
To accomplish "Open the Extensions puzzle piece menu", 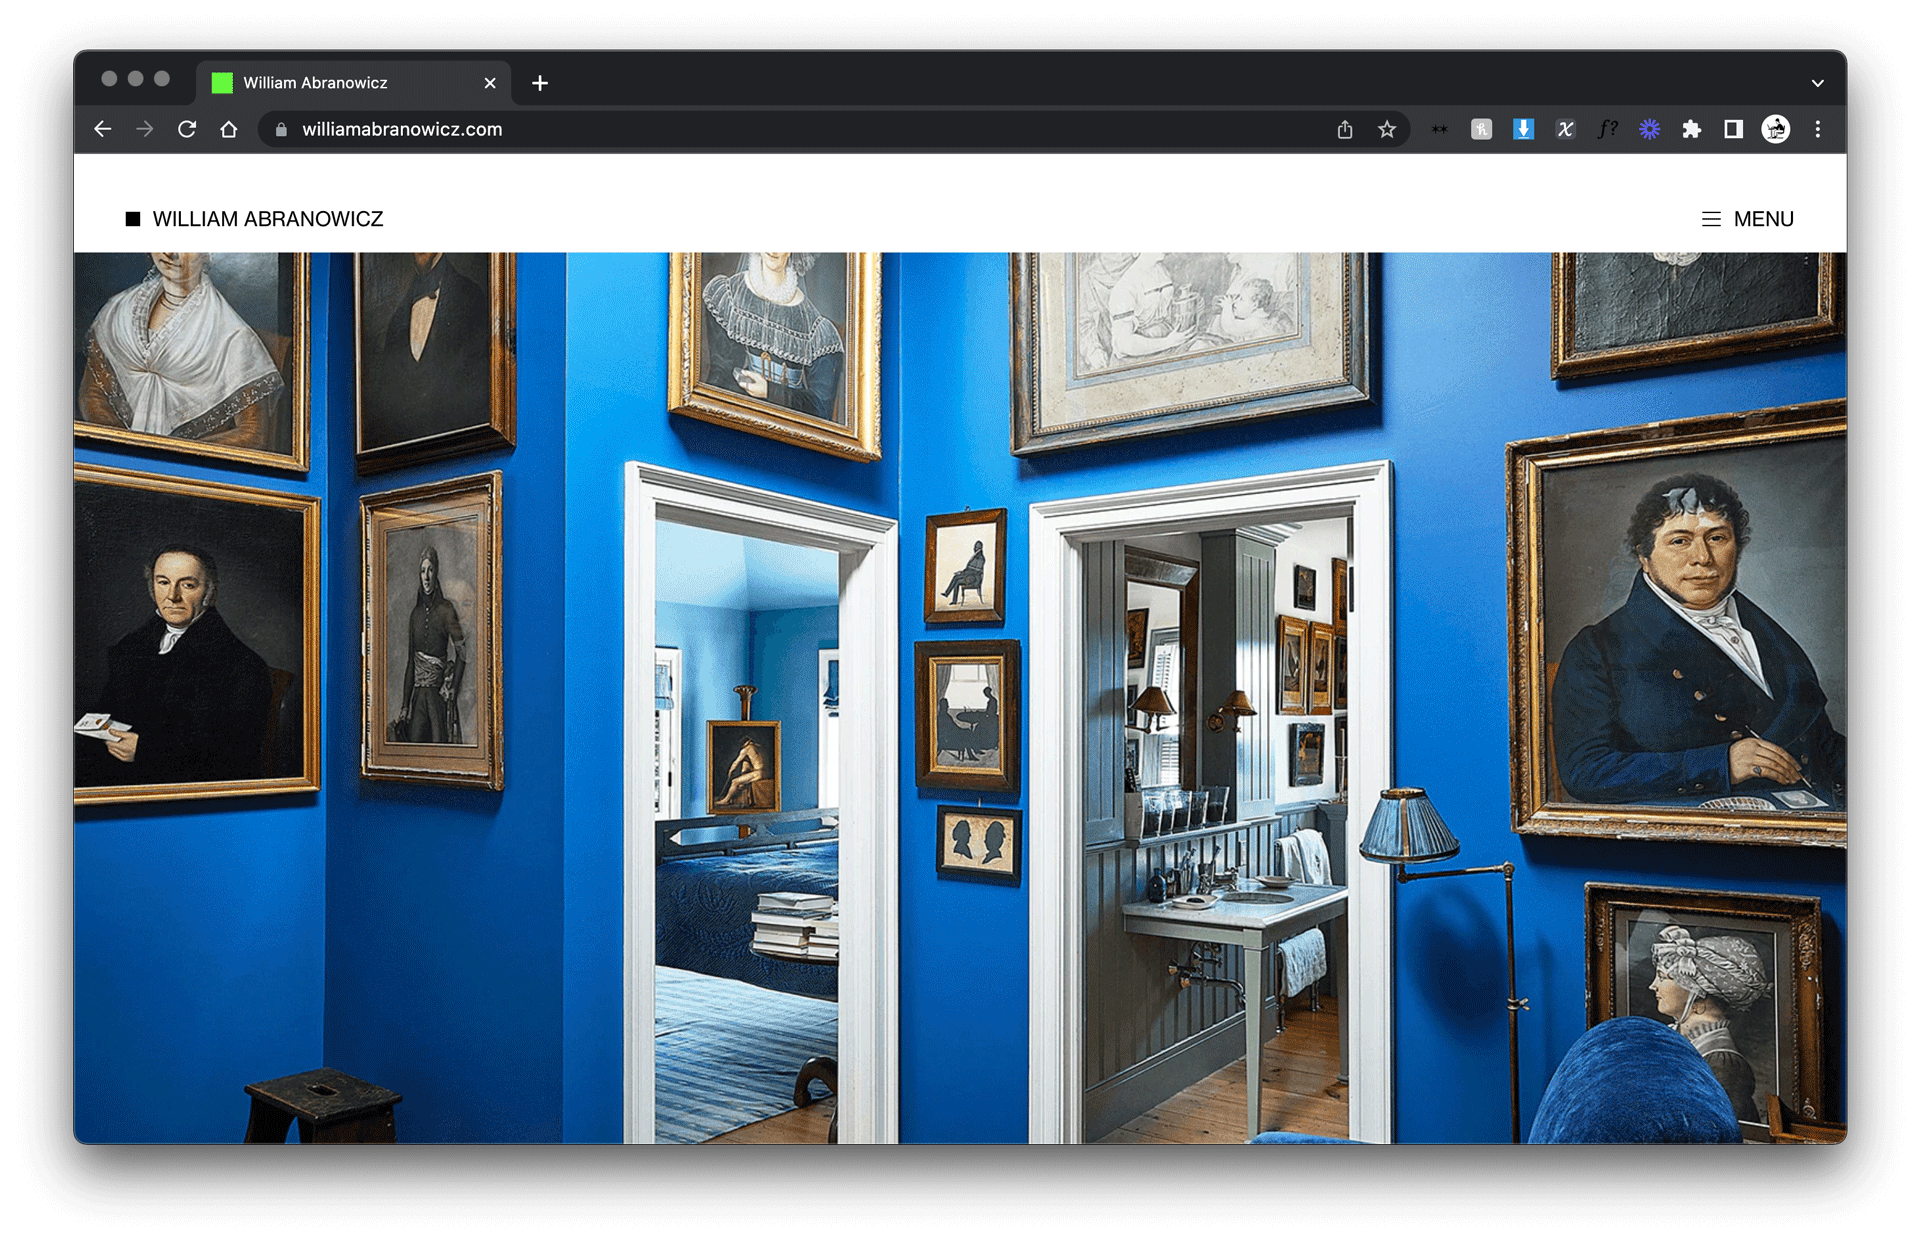I will coord(1691,129).
